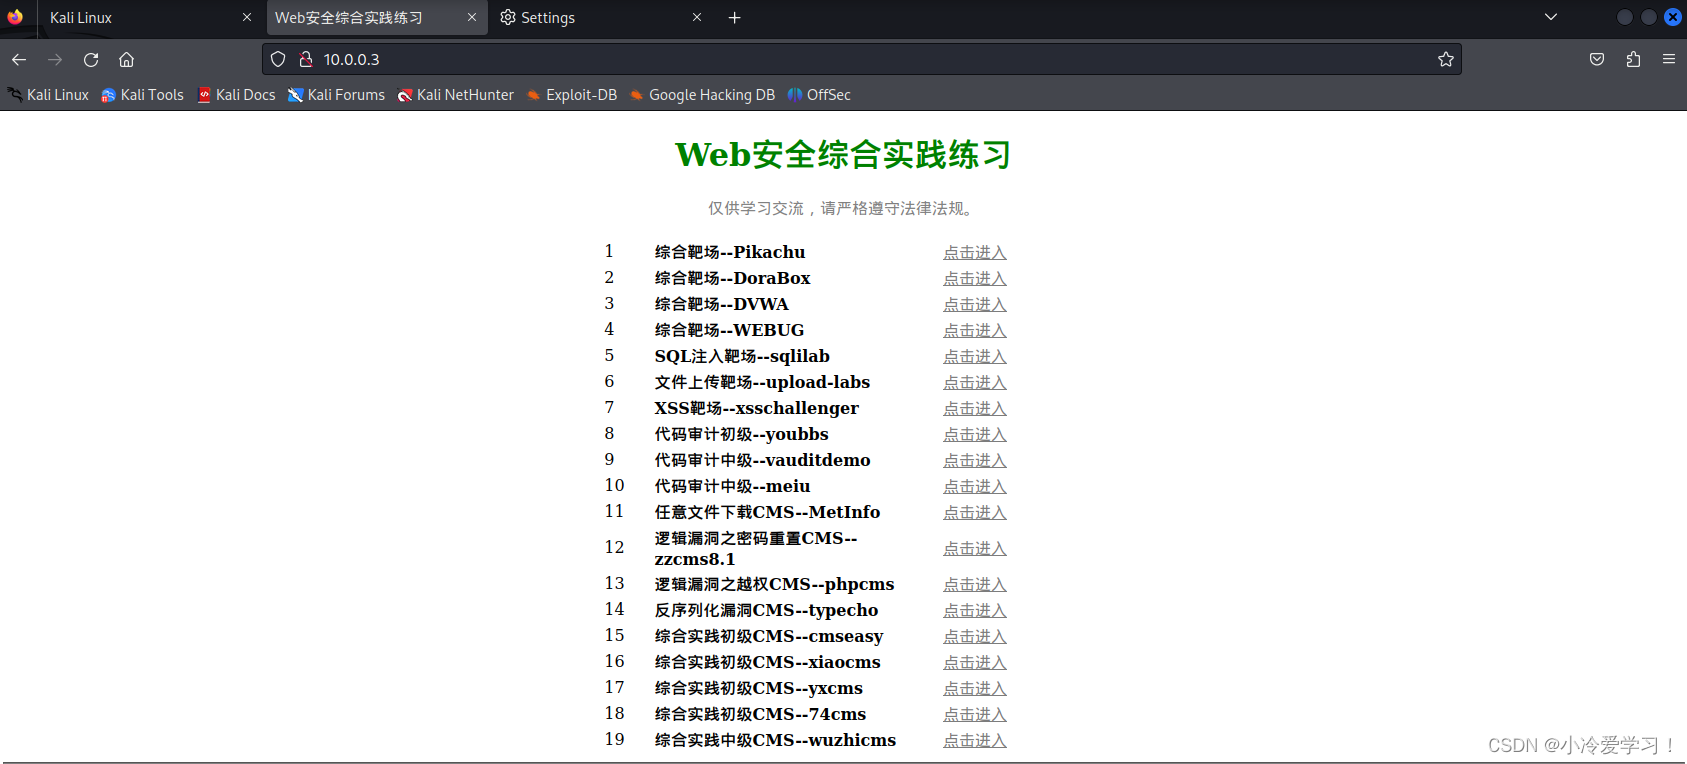Click 点击进入 for Pikachu range
1687x764 pixels.
[975, 253]
